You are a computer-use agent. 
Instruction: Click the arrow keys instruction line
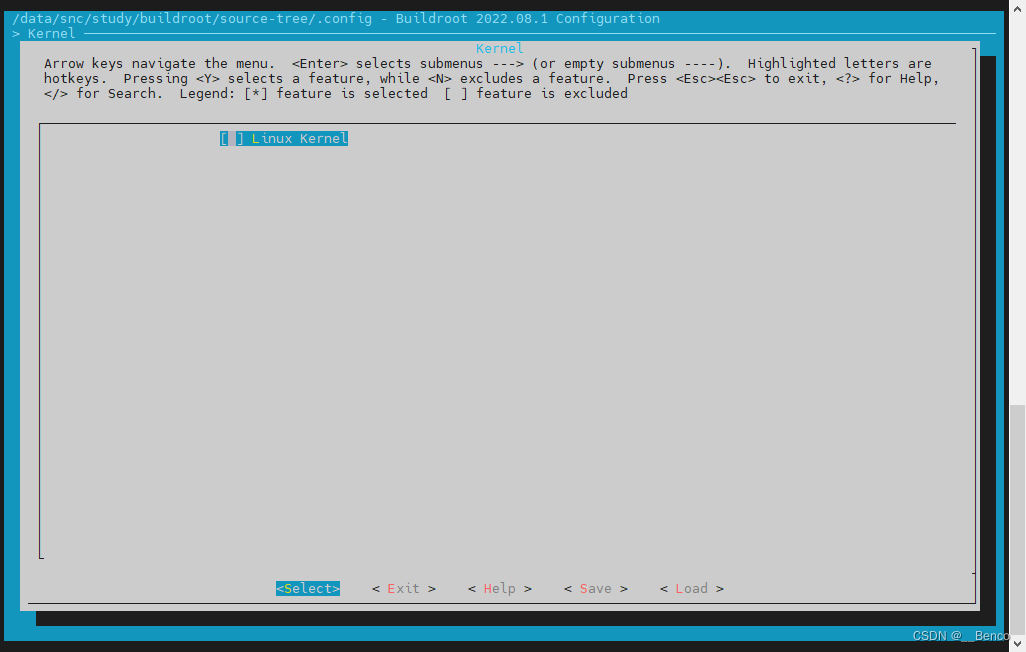(x=300, y=62)
